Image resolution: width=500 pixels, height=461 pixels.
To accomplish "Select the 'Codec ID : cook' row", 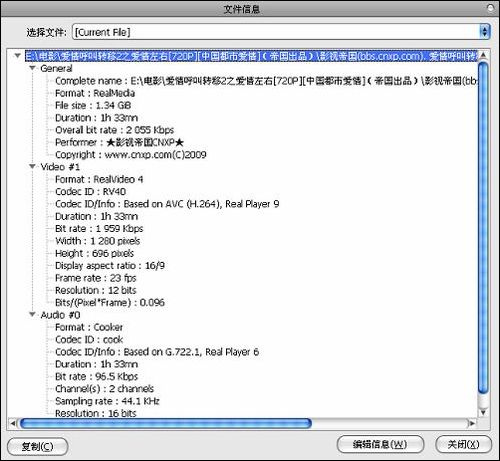I will click(89, 340).
